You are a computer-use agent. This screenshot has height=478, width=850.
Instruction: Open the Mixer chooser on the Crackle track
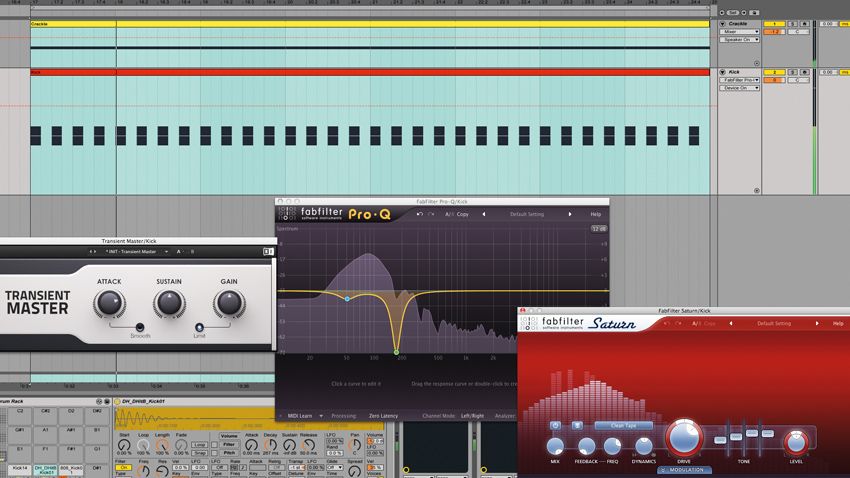coord(739,32)
